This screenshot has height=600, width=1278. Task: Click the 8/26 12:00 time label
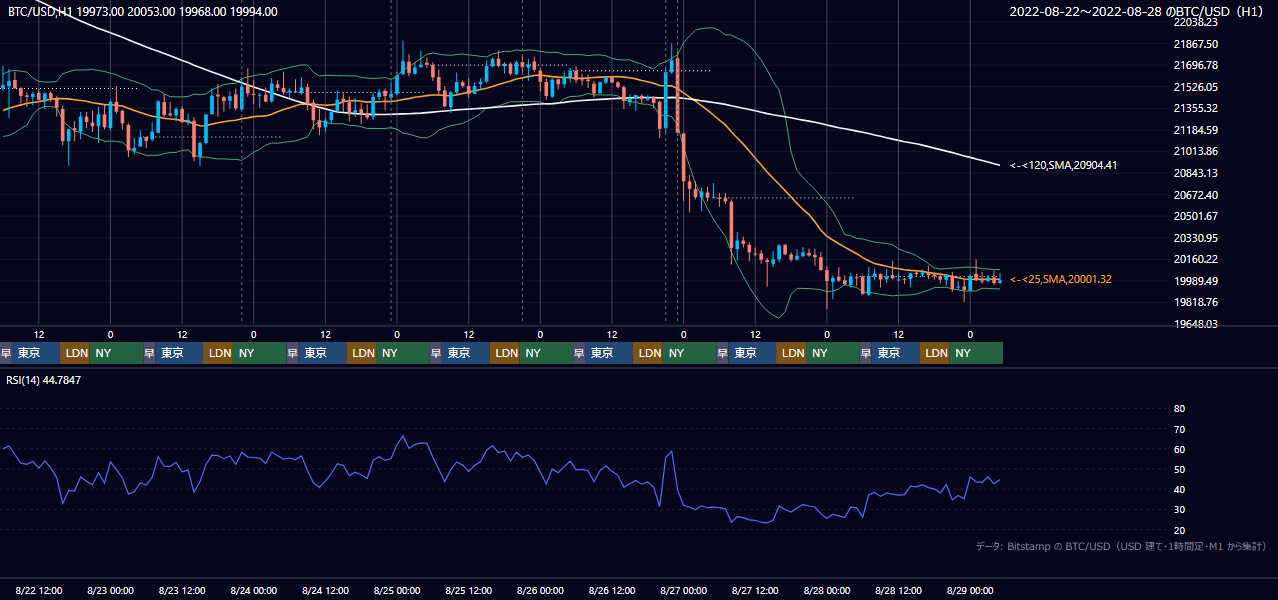pyautogui.click(x=612, y=590)
